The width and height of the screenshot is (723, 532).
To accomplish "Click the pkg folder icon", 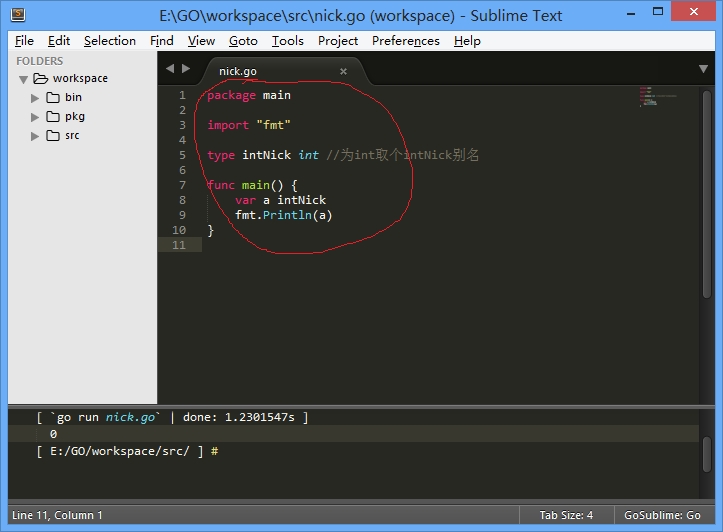I will click(53, 117).
